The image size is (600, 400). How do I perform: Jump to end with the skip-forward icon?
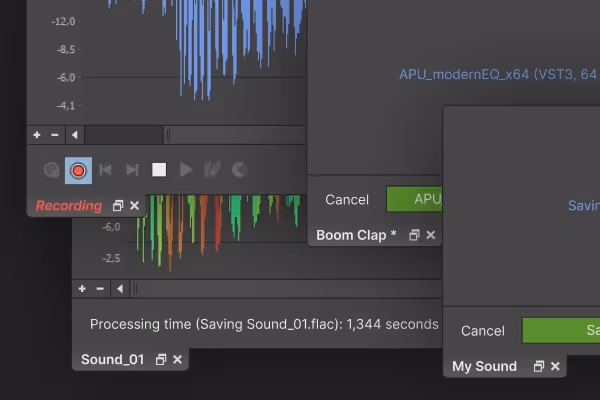[132, 170]
